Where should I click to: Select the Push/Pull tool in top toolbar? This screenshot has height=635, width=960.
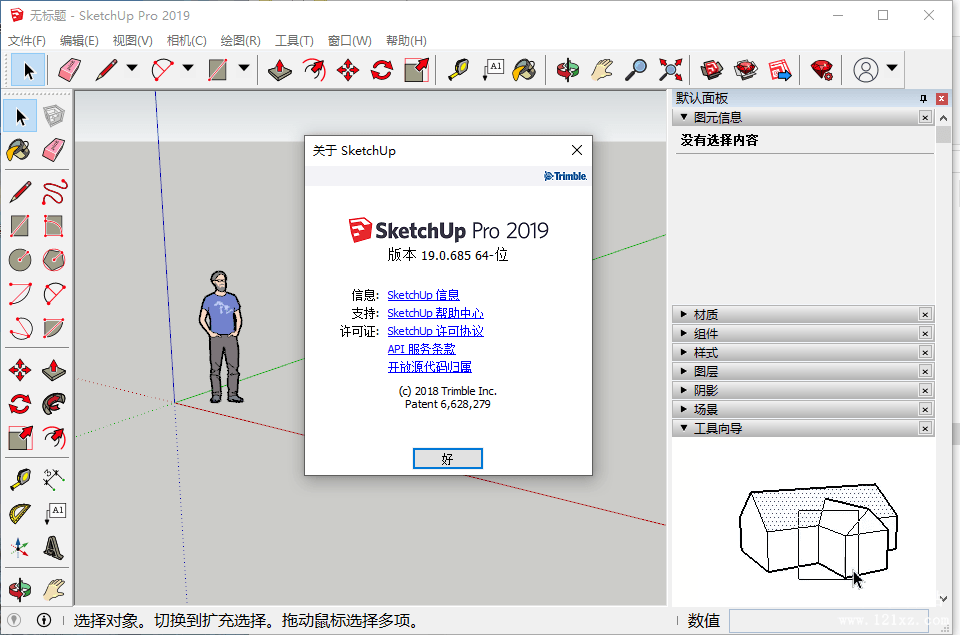click(x=280, y=70)
